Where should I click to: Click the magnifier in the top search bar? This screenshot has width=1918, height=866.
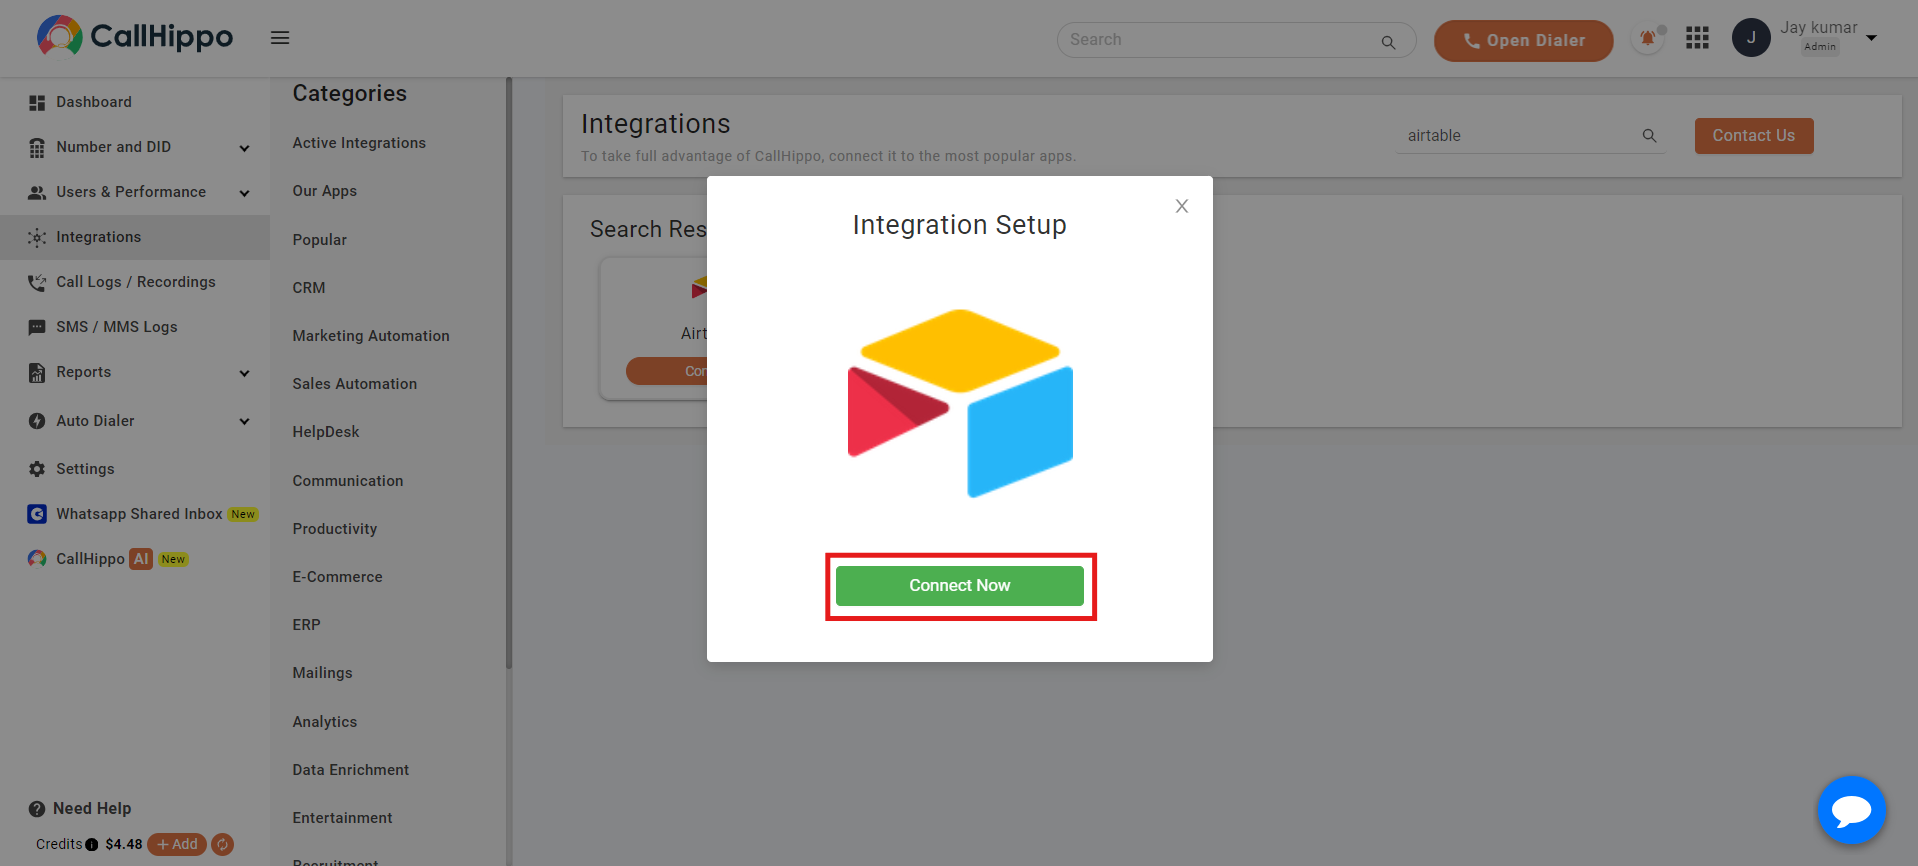pos(1388,42)
